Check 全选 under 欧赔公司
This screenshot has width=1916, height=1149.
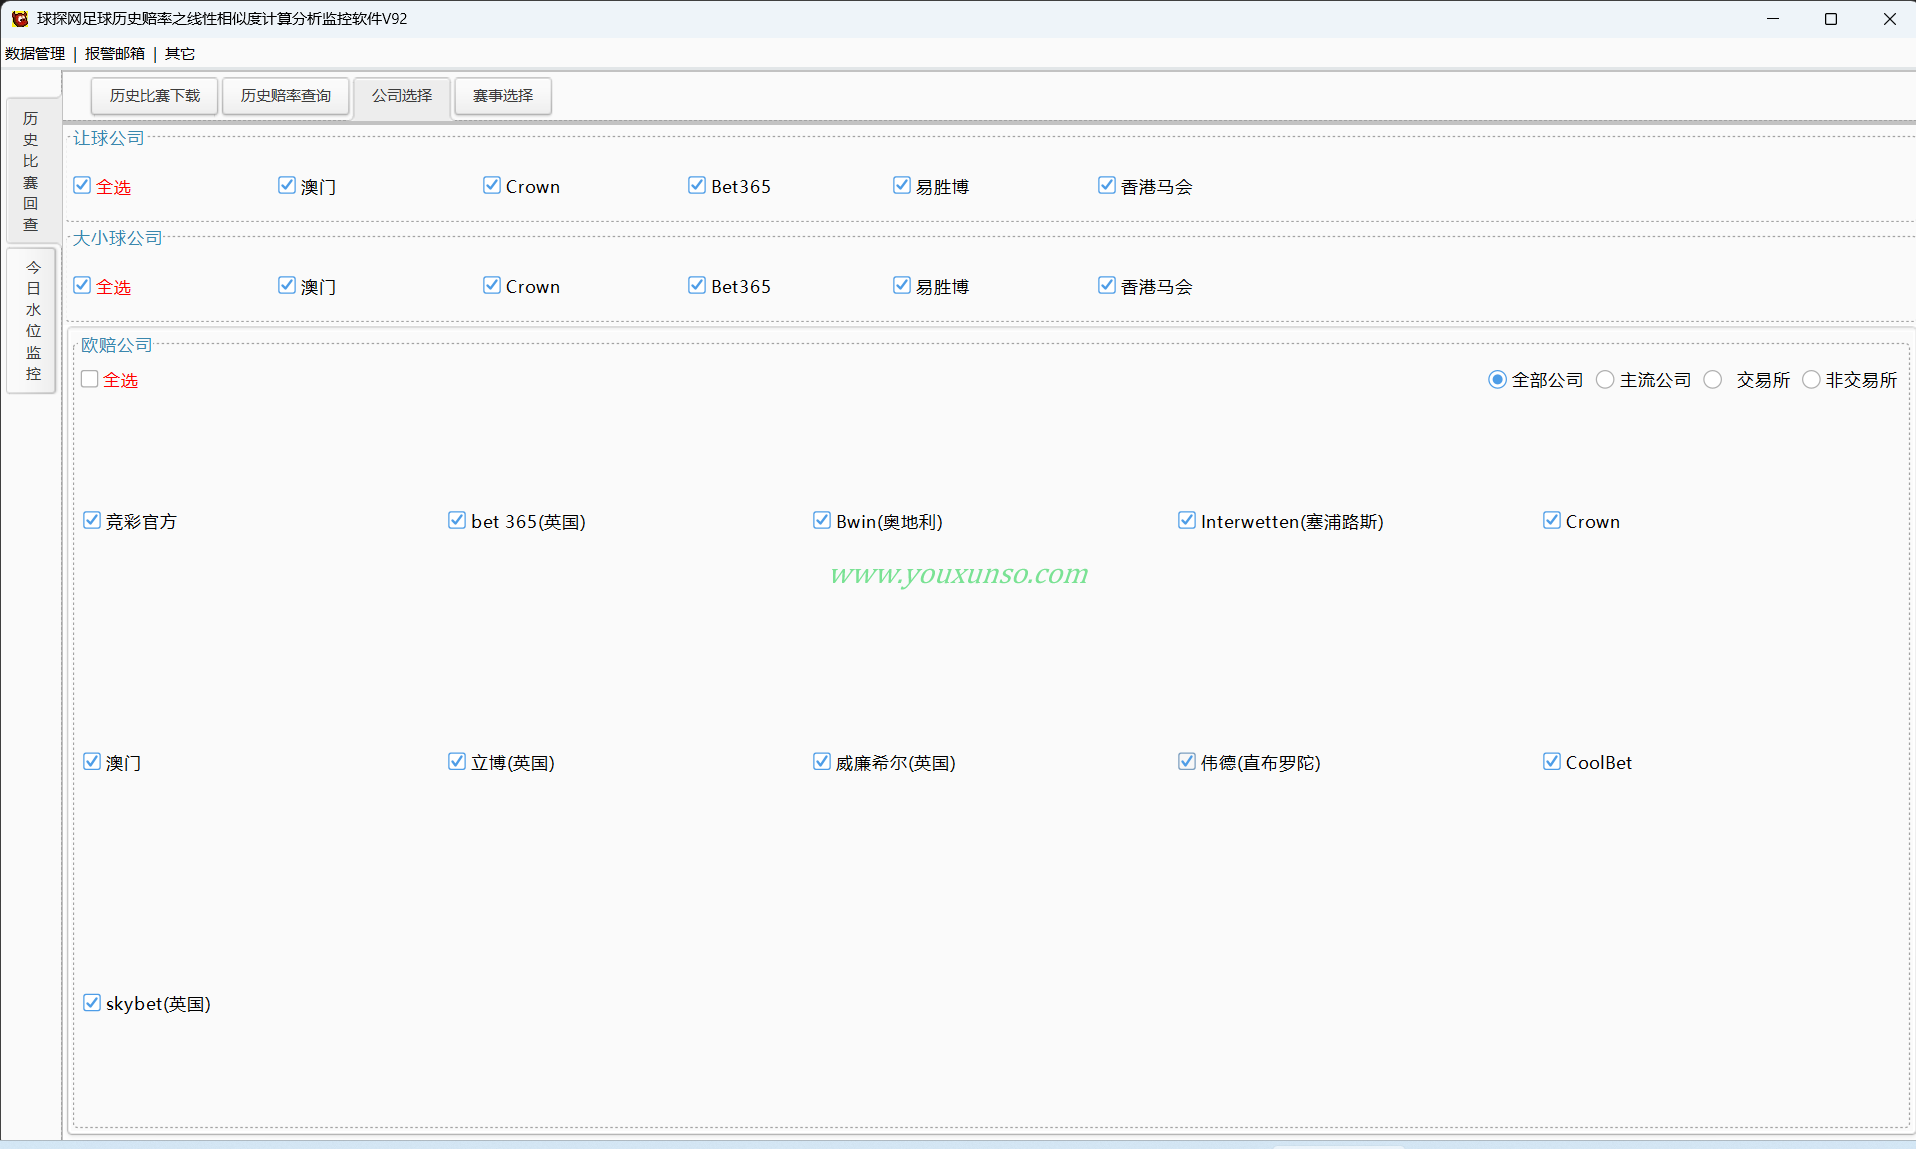tap(90, 380)
